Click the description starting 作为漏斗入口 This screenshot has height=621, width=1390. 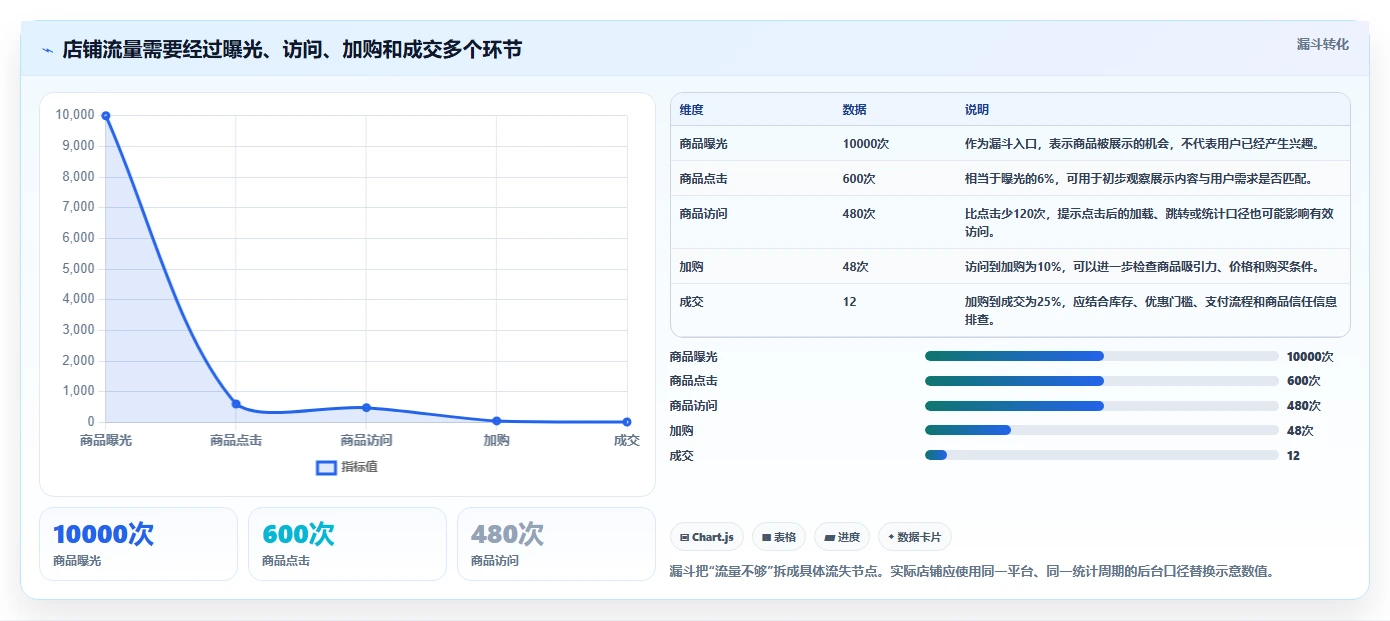pyautogui.click(x=1142, y=144)
